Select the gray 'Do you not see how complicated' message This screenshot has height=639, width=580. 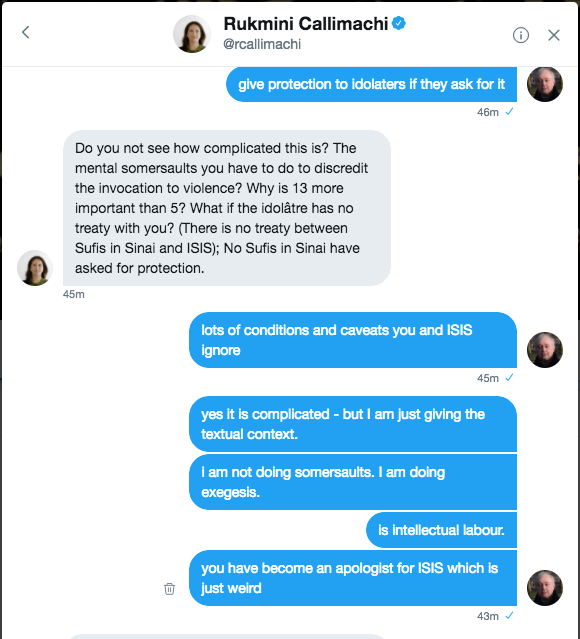(227, 208)
